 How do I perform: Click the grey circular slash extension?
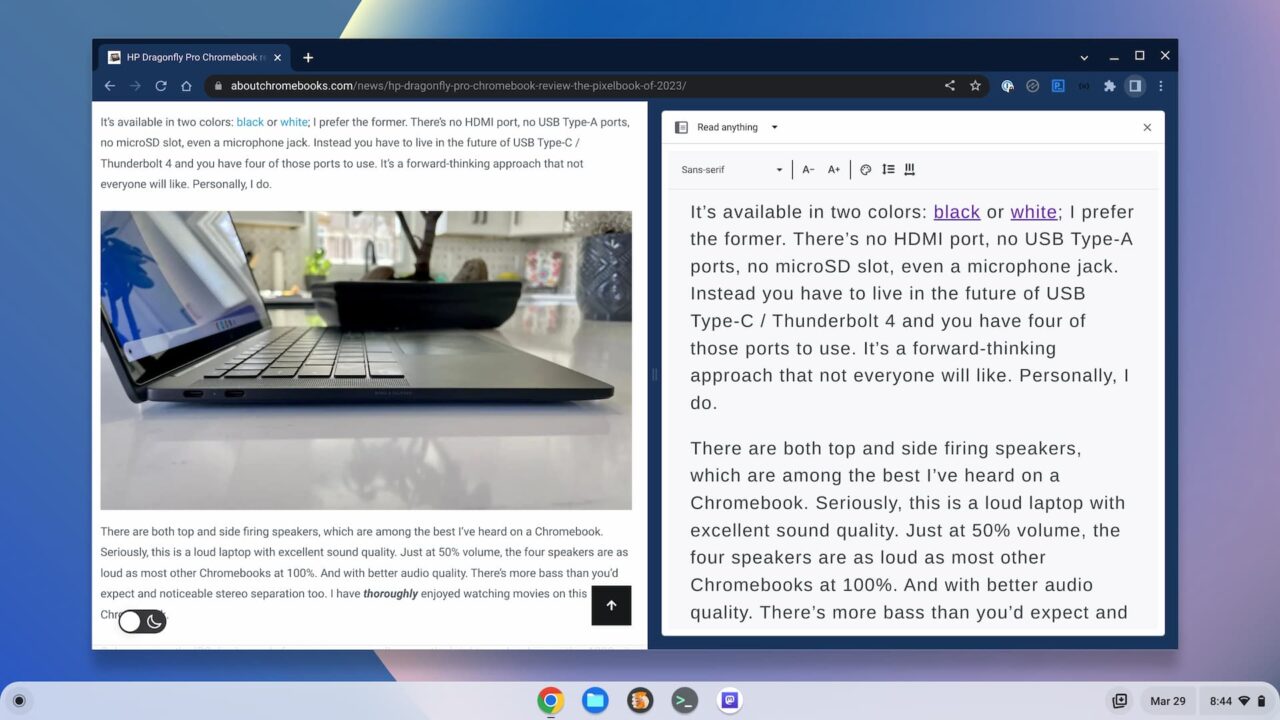click(x=1033, y=86)
